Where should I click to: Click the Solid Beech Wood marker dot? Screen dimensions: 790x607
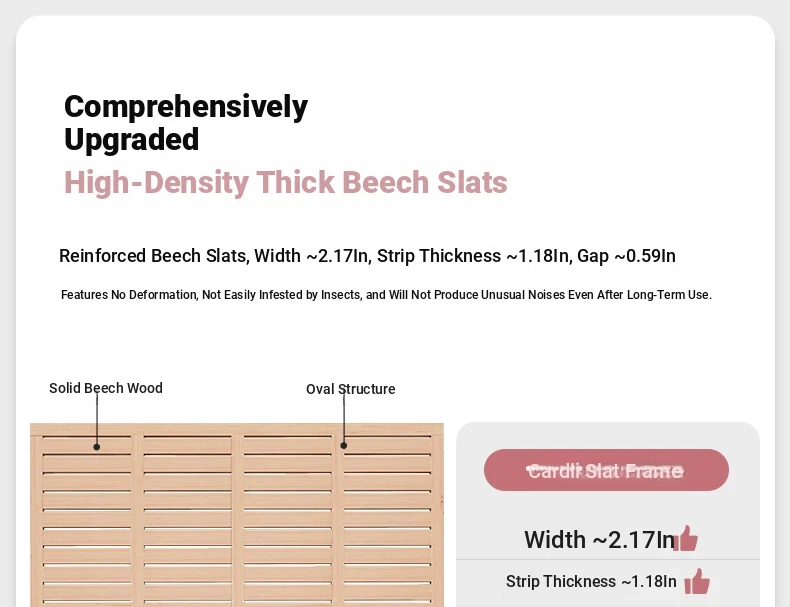click(97, 447)
